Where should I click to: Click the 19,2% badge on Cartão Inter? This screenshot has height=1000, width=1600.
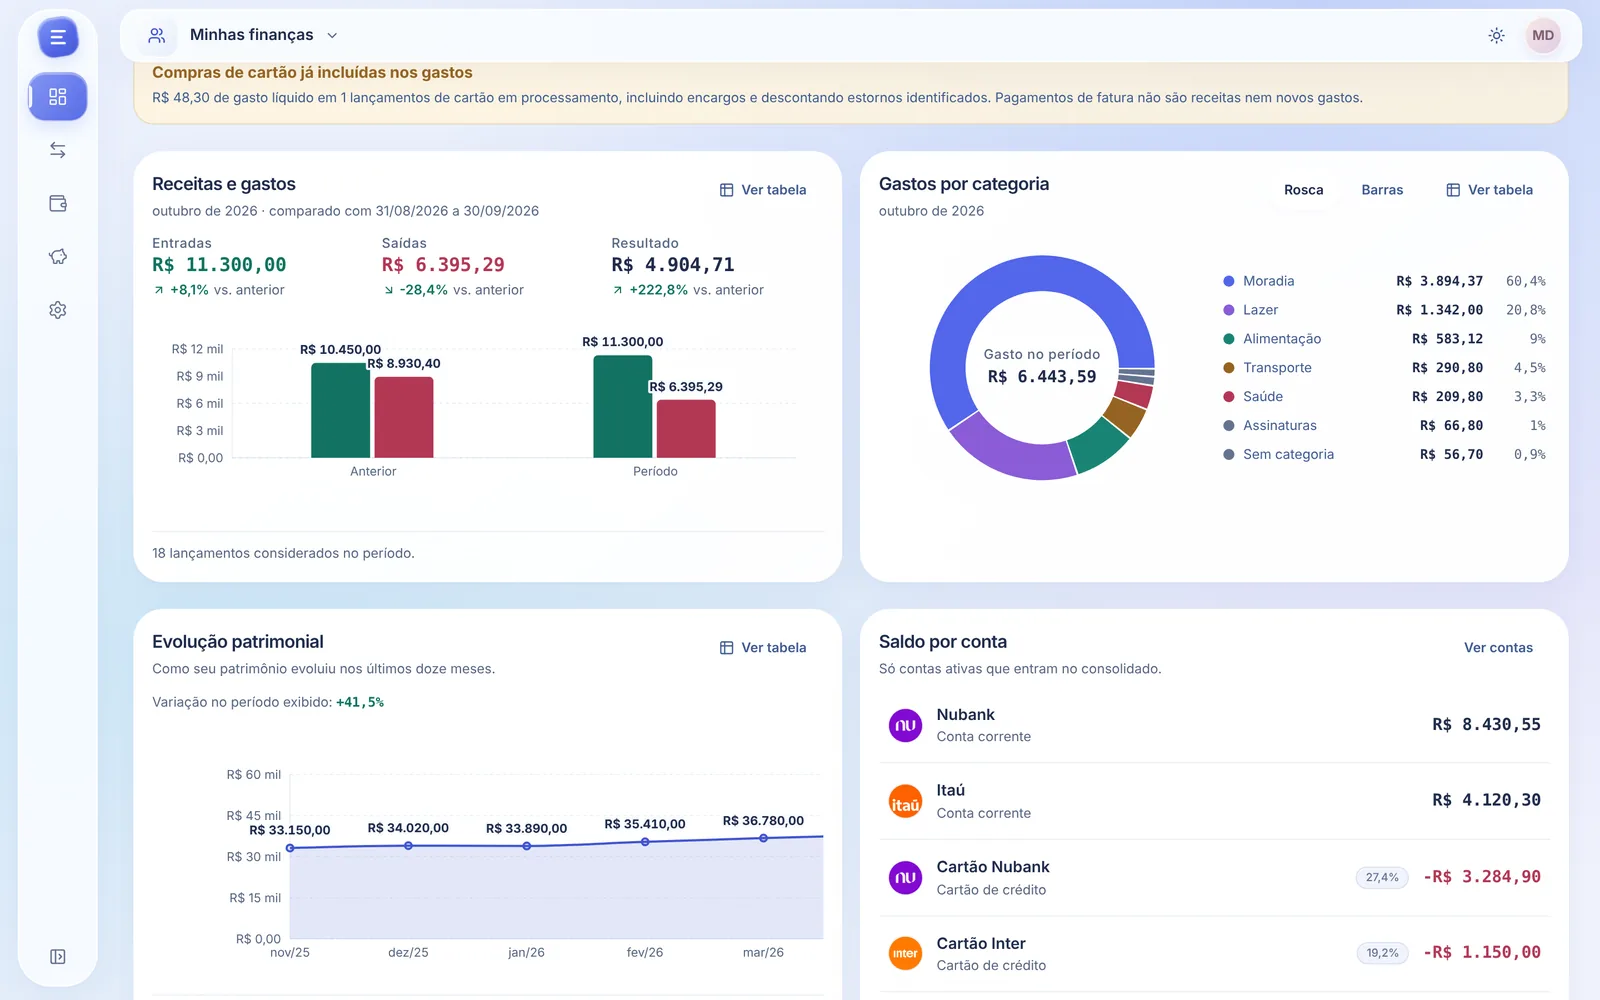pyautogui.click(x=1382, y=953)
